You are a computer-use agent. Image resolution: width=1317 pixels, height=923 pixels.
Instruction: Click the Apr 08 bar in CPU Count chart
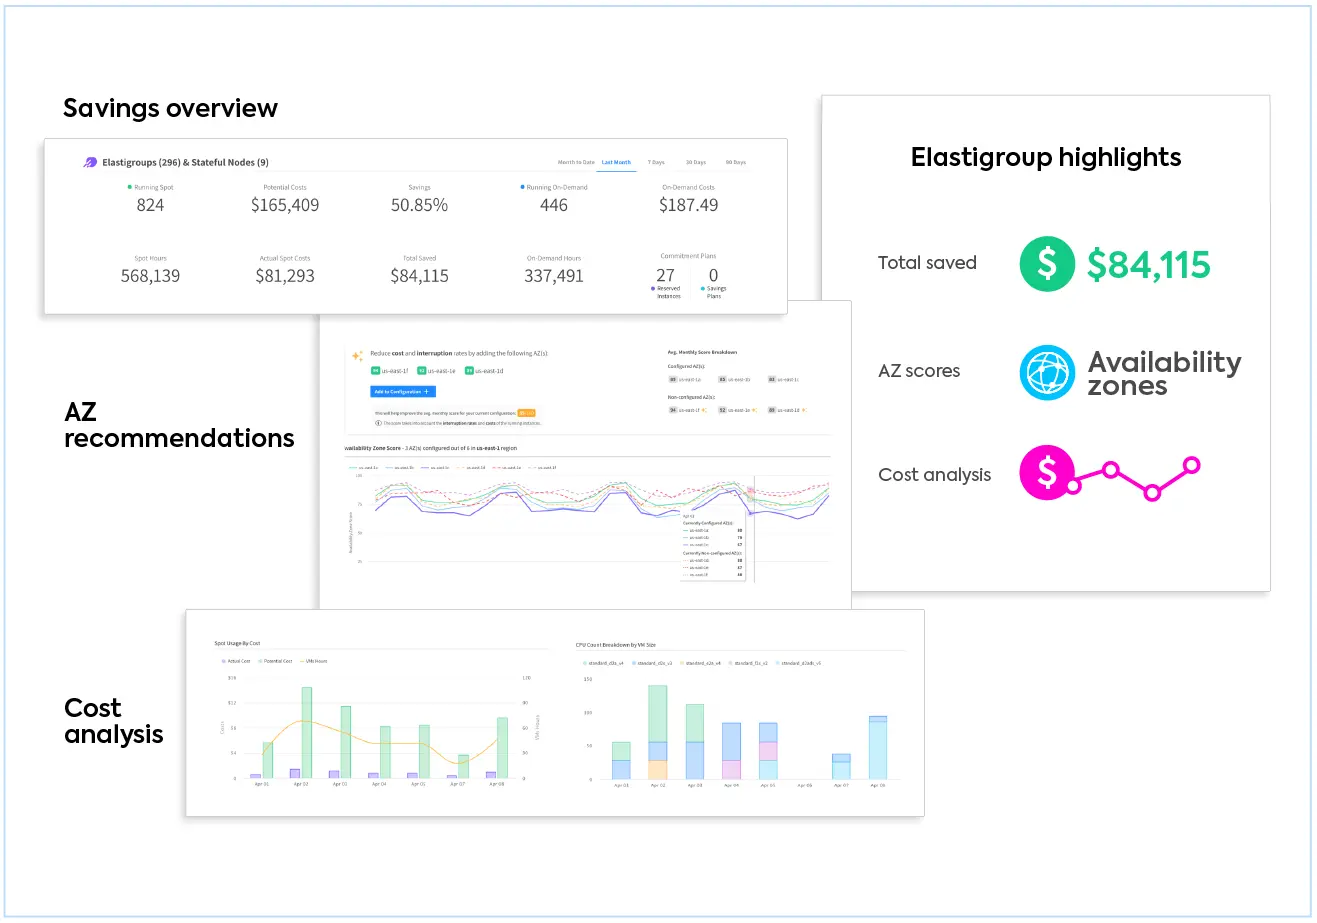pyautogui.click(x=877, y=748)
